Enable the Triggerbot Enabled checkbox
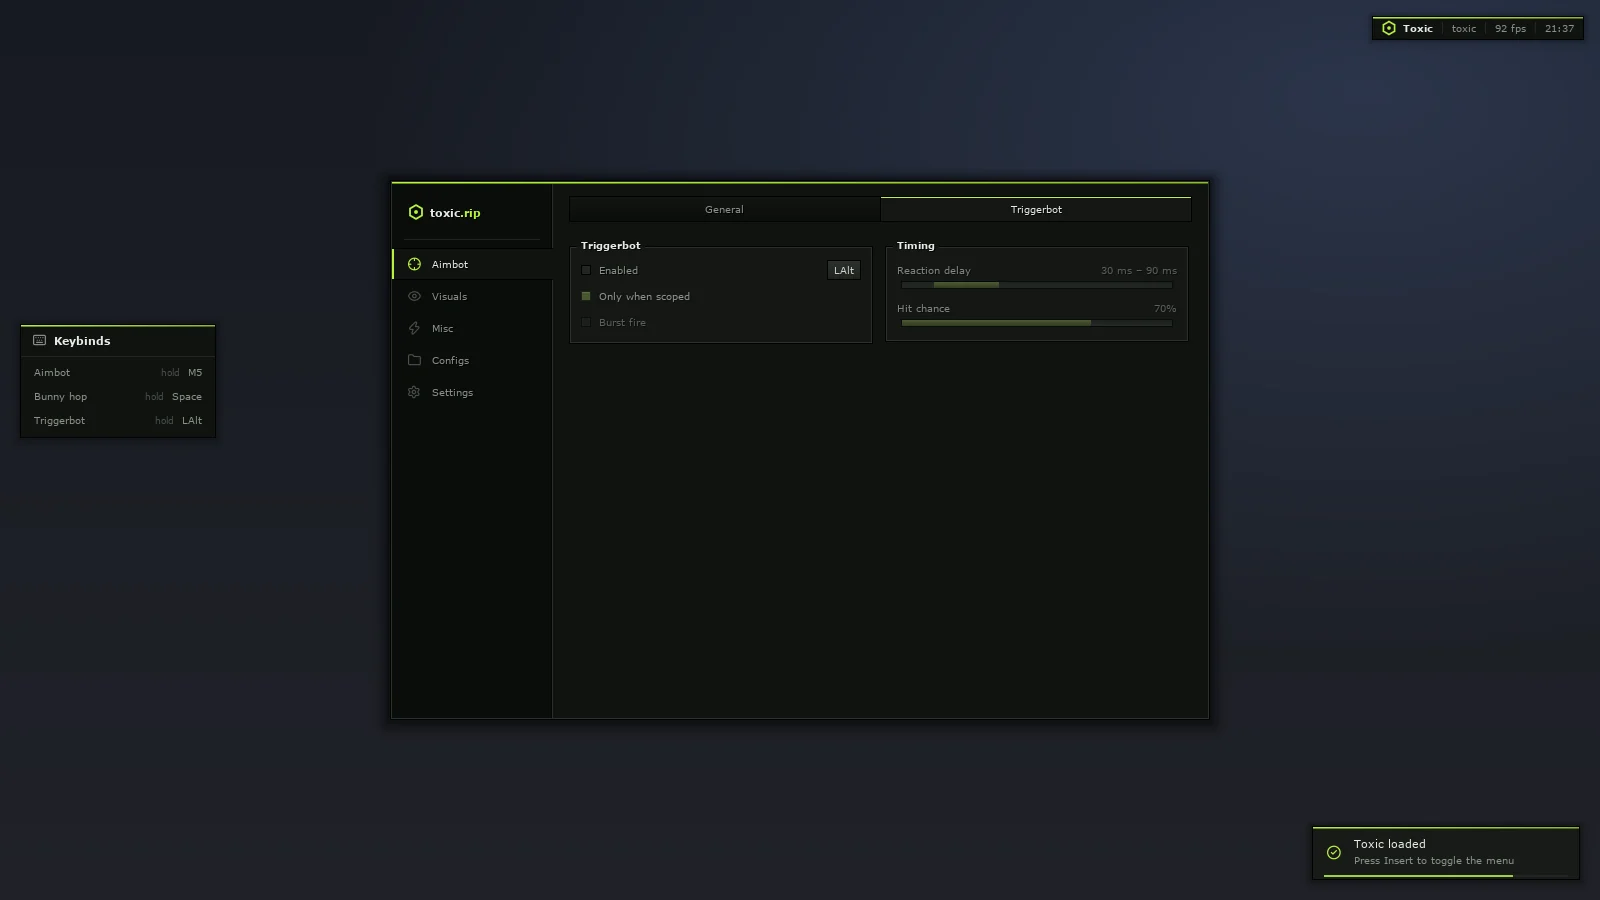This screenshot has height=900, width=1600. (x=586, y=270)
